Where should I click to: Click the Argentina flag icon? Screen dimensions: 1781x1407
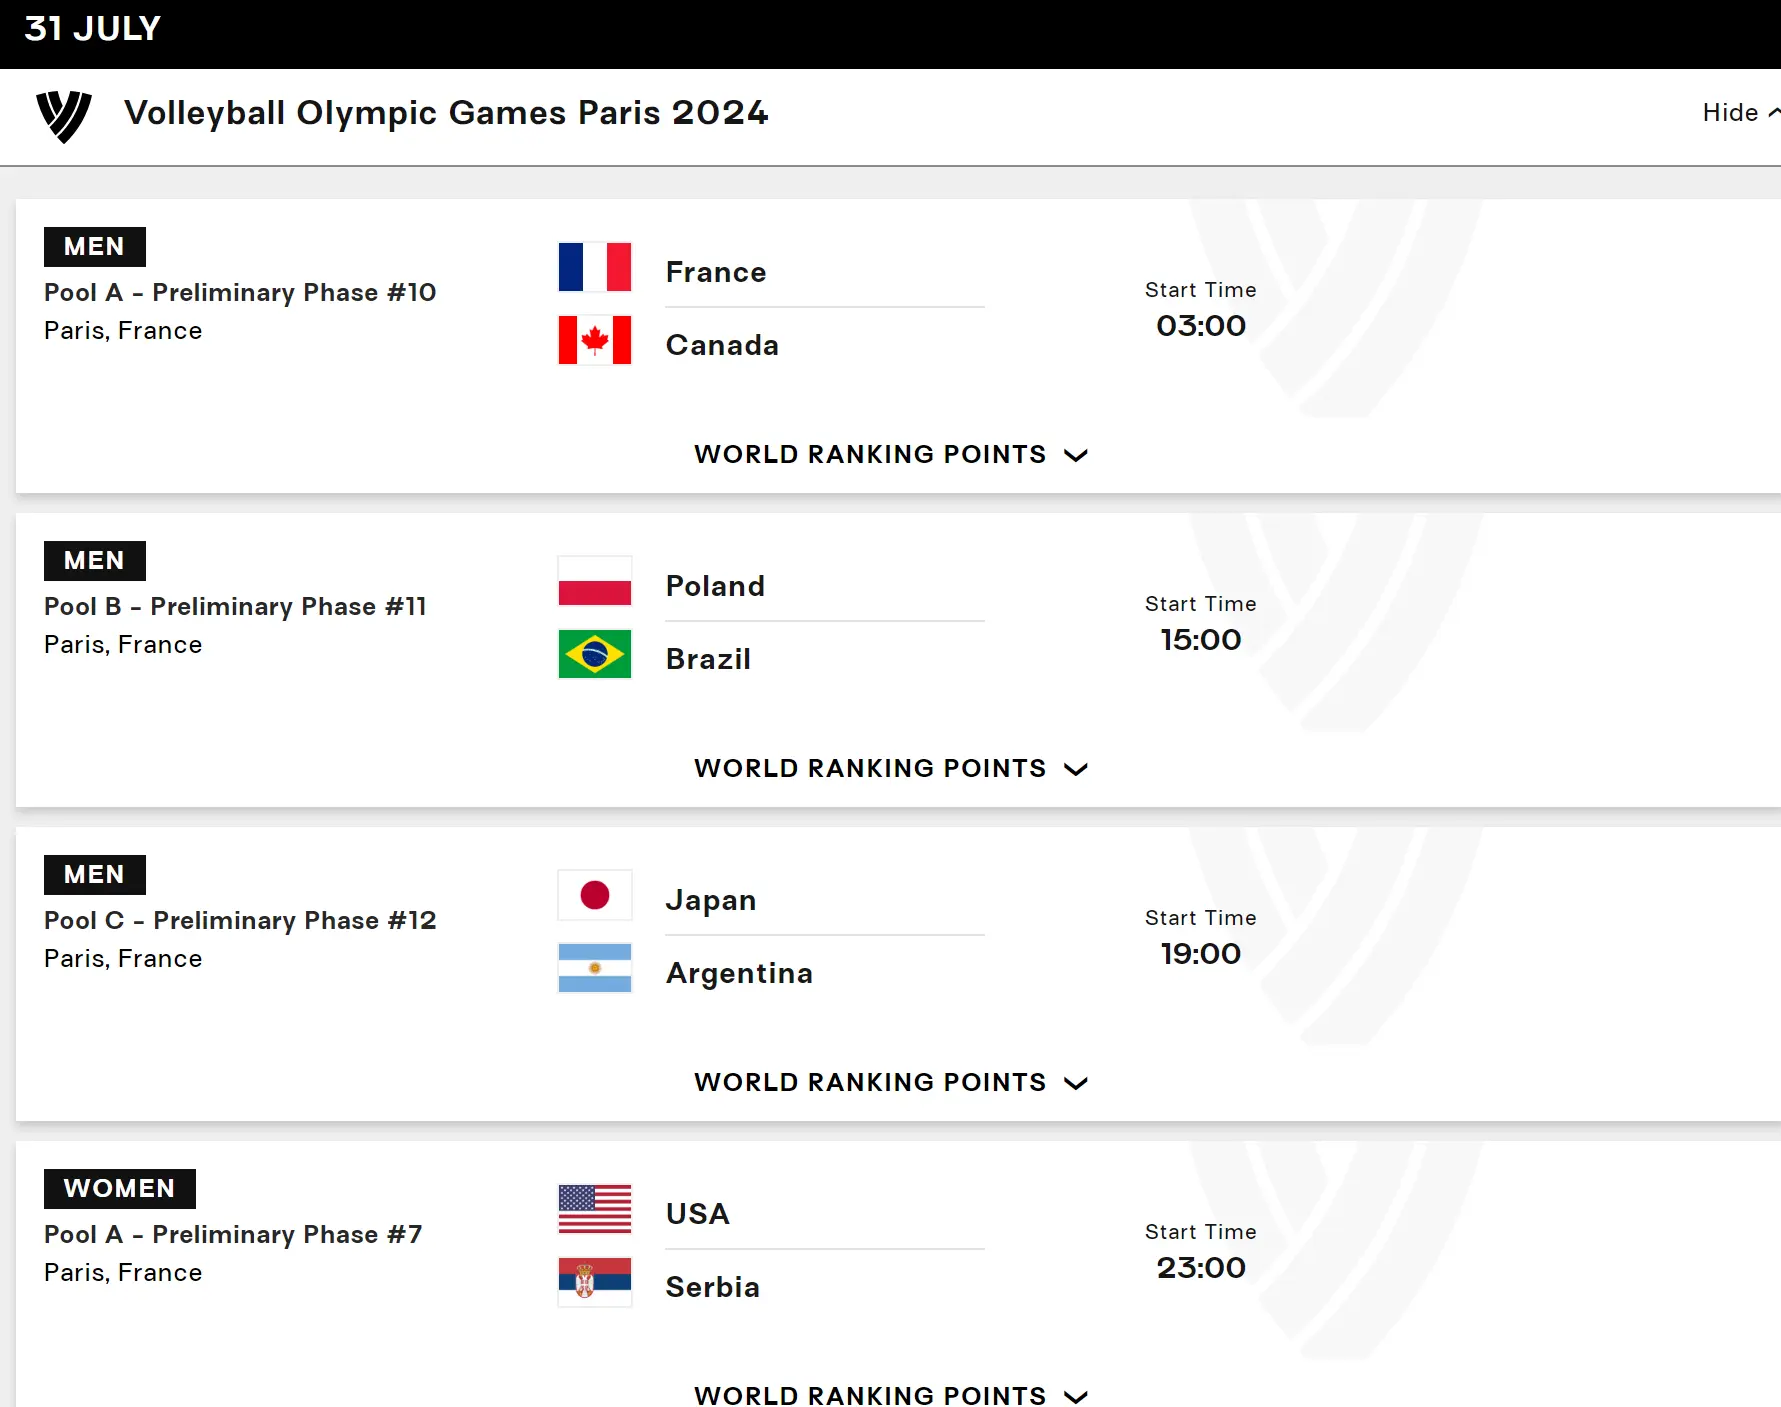[x=595, y=968]
